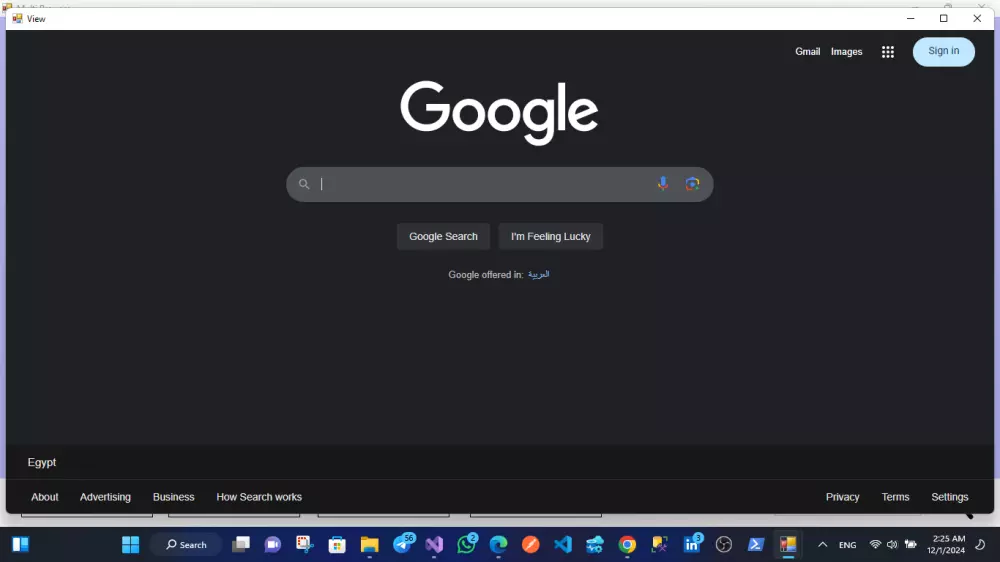Screen dimensions: 1000x562
Task: Click the magnifier icon in the search box
Action: (x=304, y=184)
